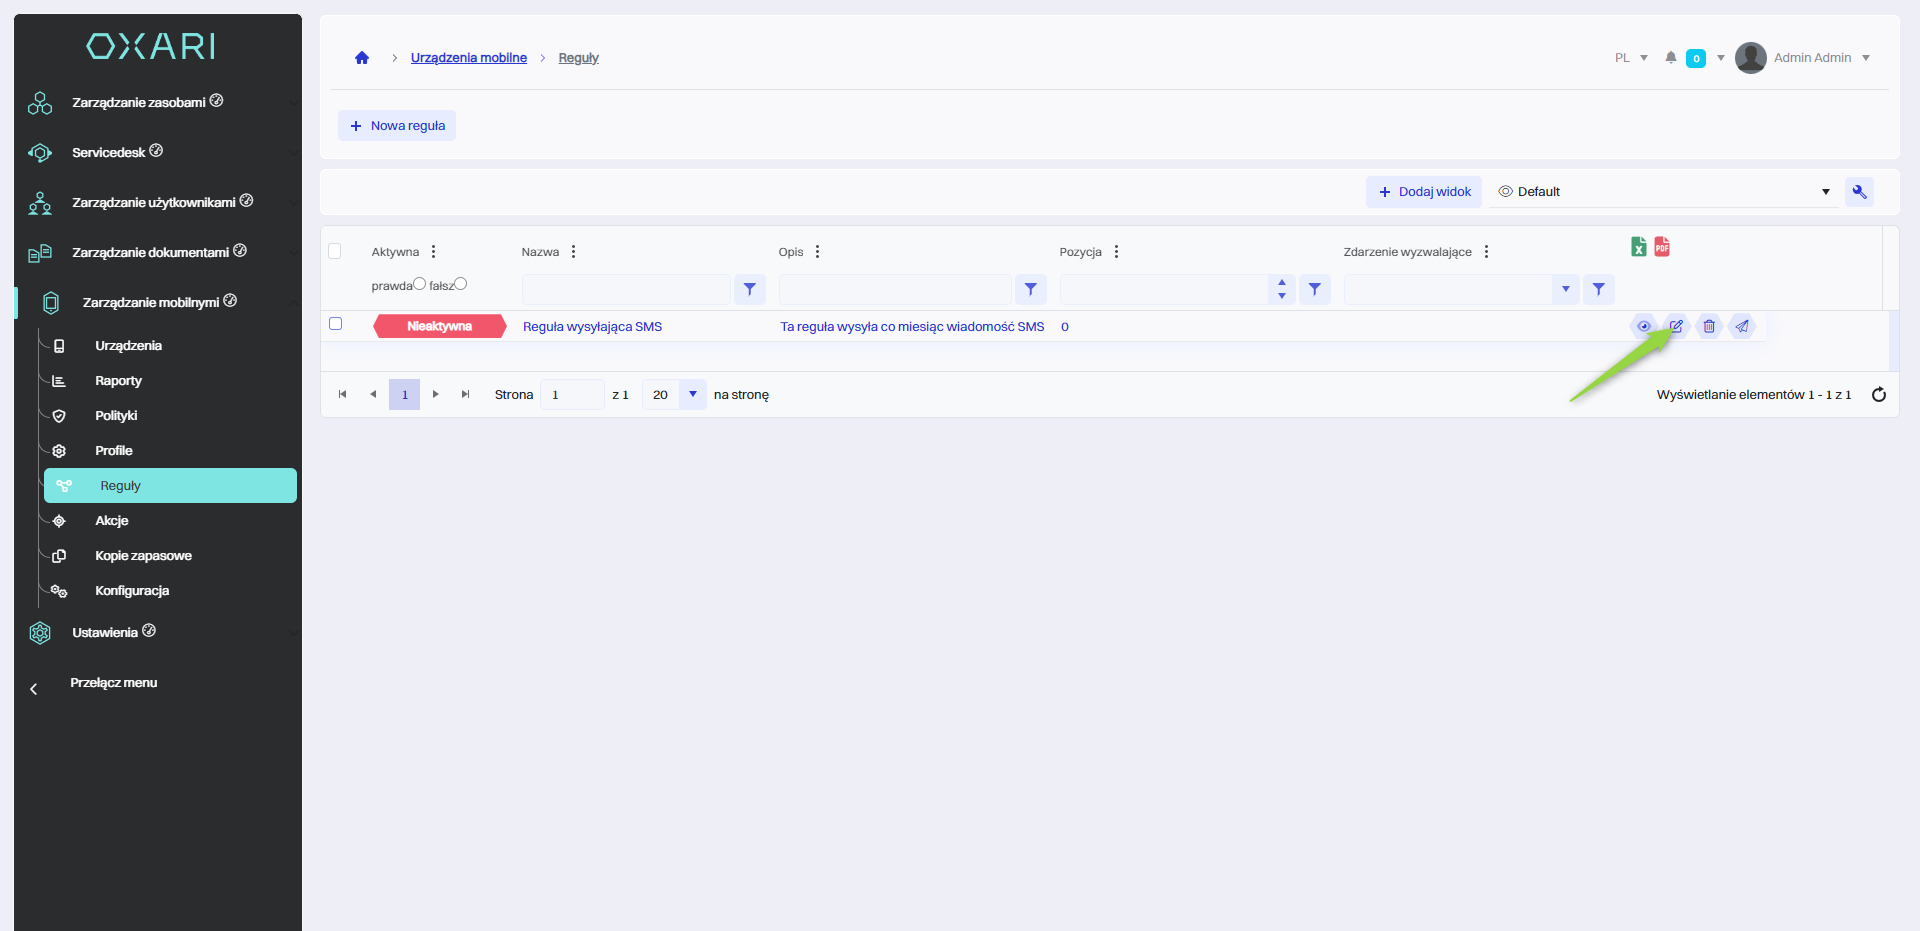
Task: Click the edit rule pencil icon
Action: coord(1676,326)
